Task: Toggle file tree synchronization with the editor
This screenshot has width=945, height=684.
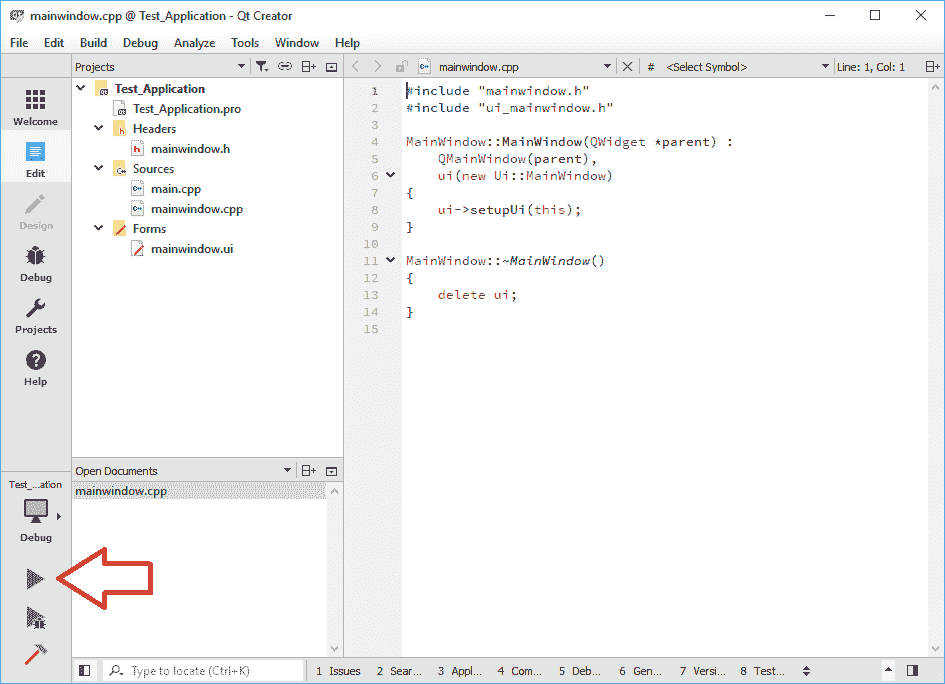Action: tap(285, 67)
